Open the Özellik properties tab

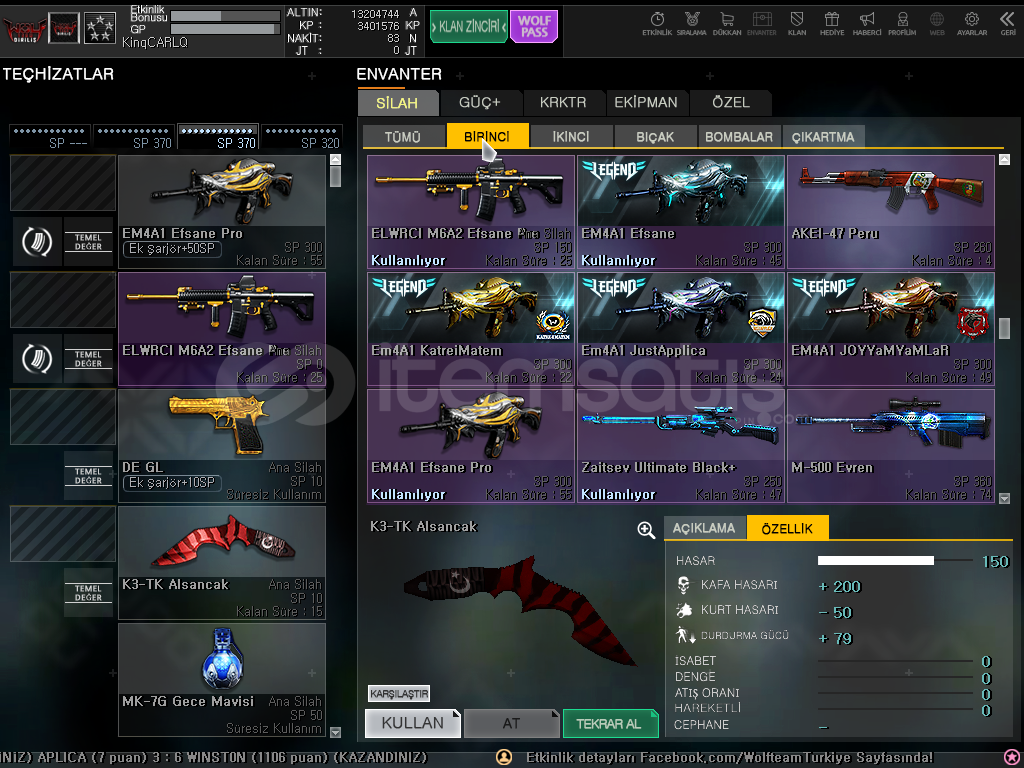tap(788, 528)
